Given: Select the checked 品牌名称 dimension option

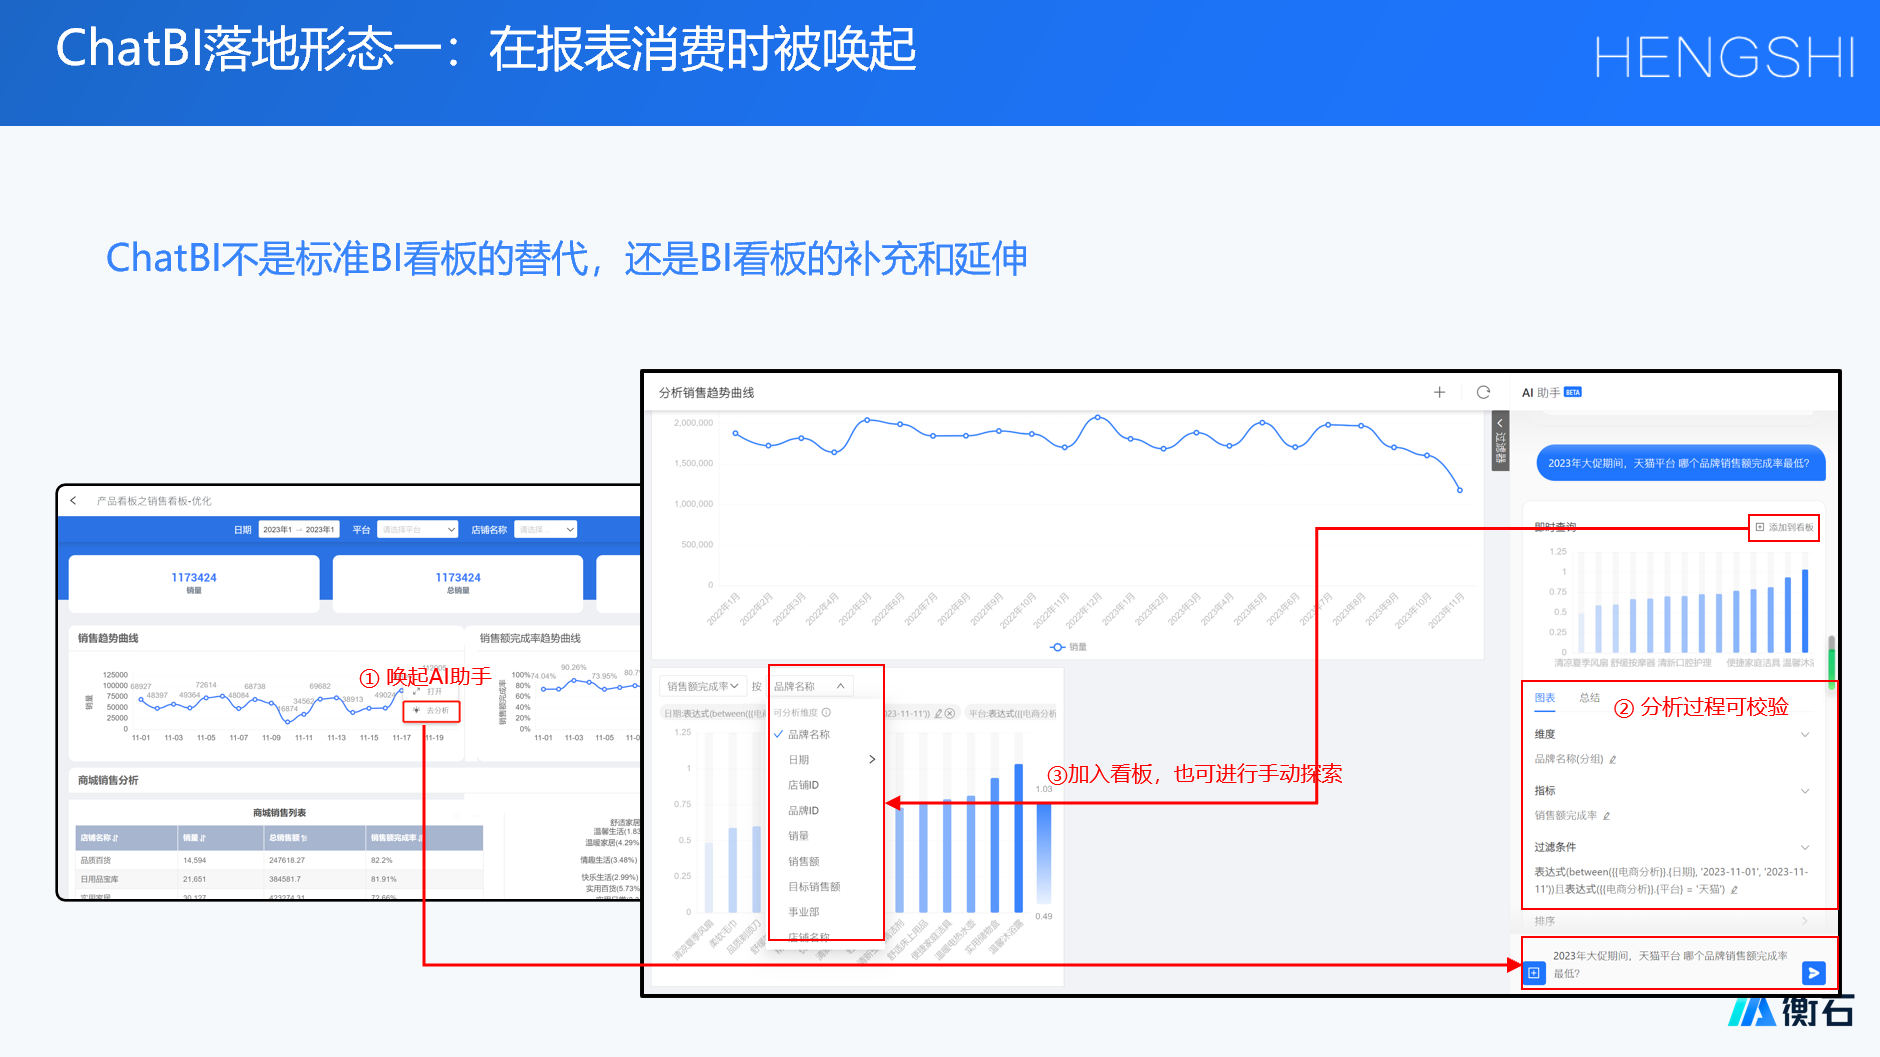Looking at the screenshot, I should [808, 734].
